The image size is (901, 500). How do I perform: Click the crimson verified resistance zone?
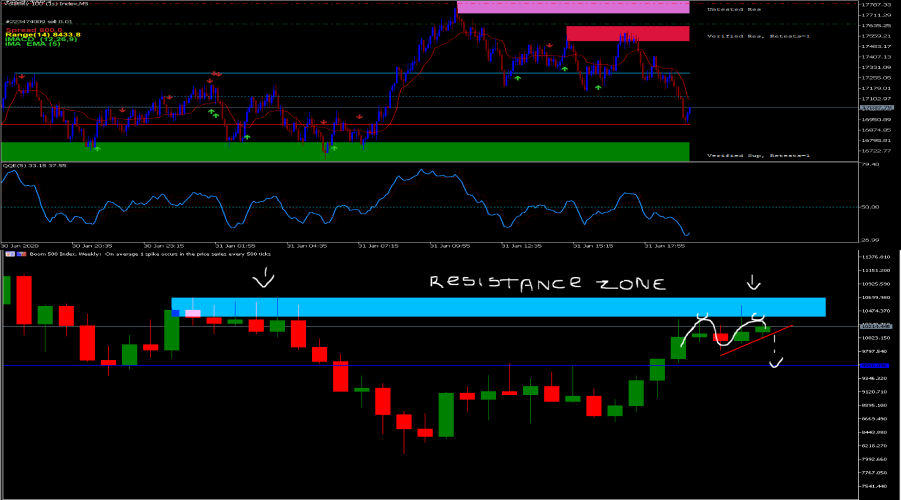[627, 33]
